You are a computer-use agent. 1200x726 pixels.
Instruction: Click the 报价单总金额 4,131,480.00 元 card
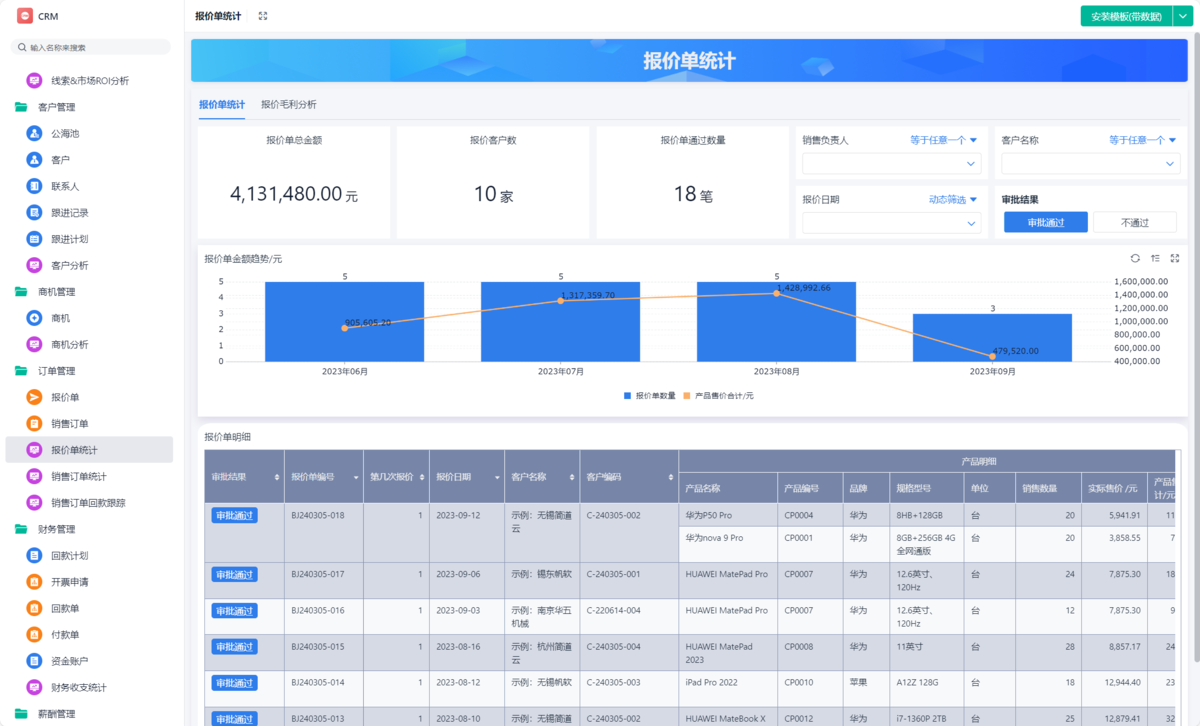point(294,182)
